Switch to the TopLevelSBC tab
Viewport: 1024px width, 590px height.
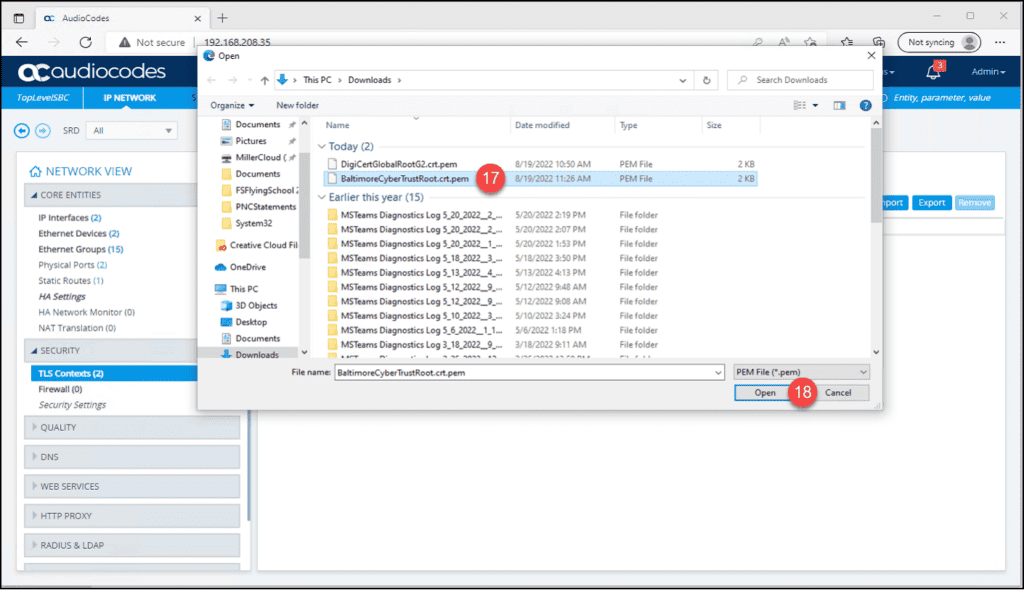pos(42,97)
